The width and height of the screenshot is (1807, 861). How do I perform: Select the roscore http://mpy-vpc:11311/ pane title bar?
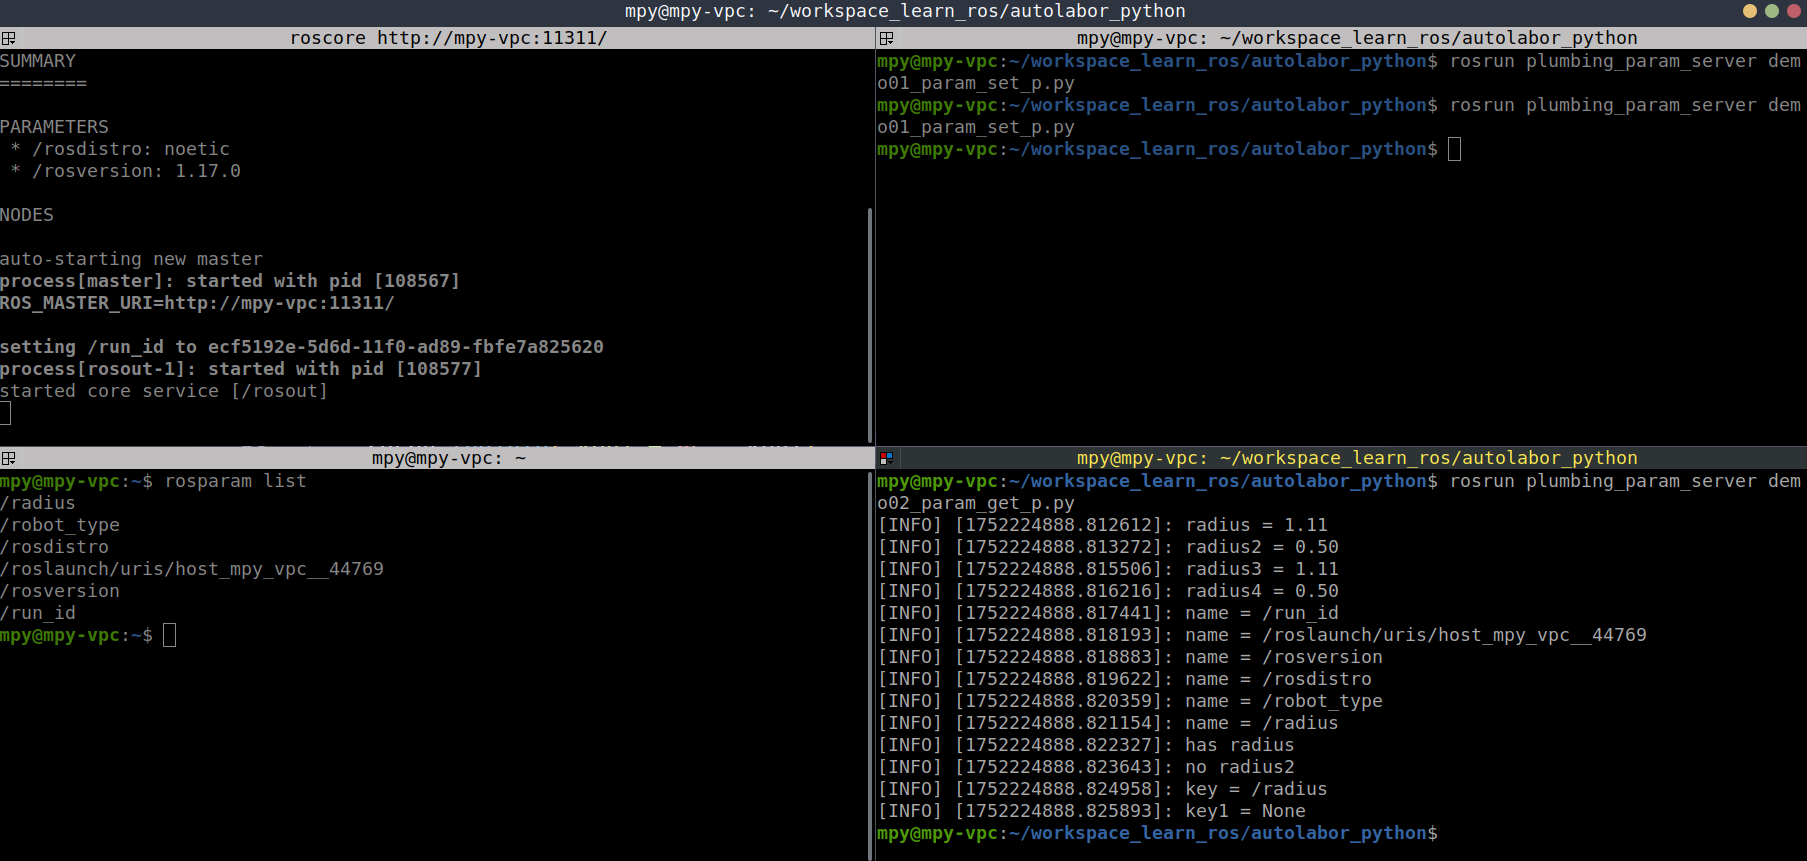448,38
